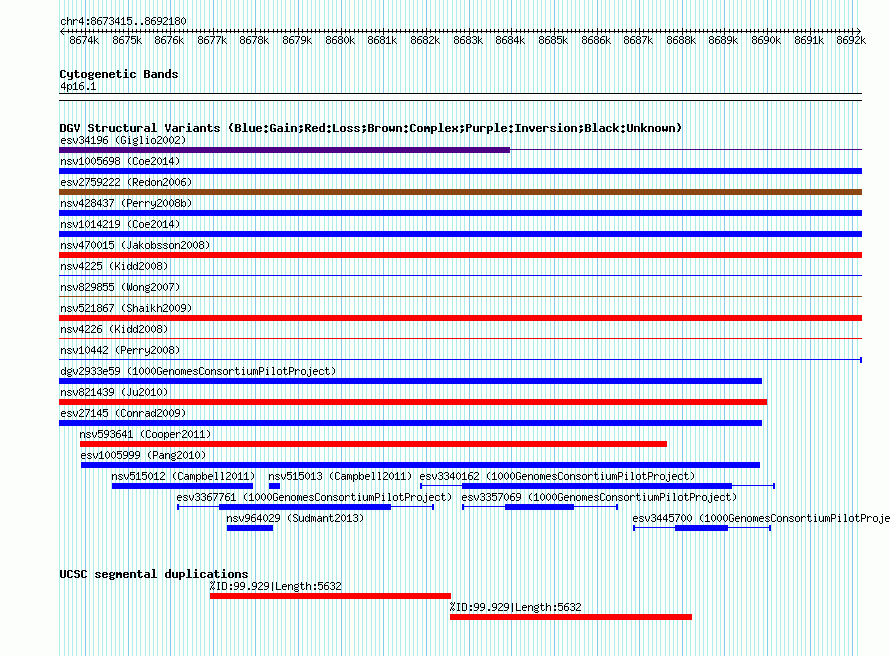
Task: Select the esv3367761 variant blue bar
Action: [x=305, y=507]
